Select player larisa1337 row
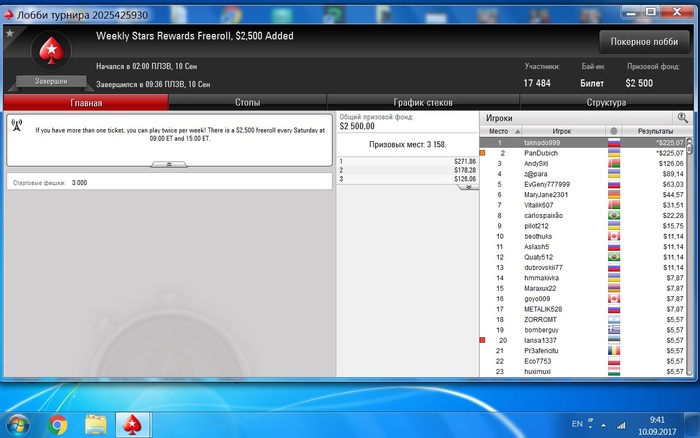700x438 pixels. pos(583,341)
